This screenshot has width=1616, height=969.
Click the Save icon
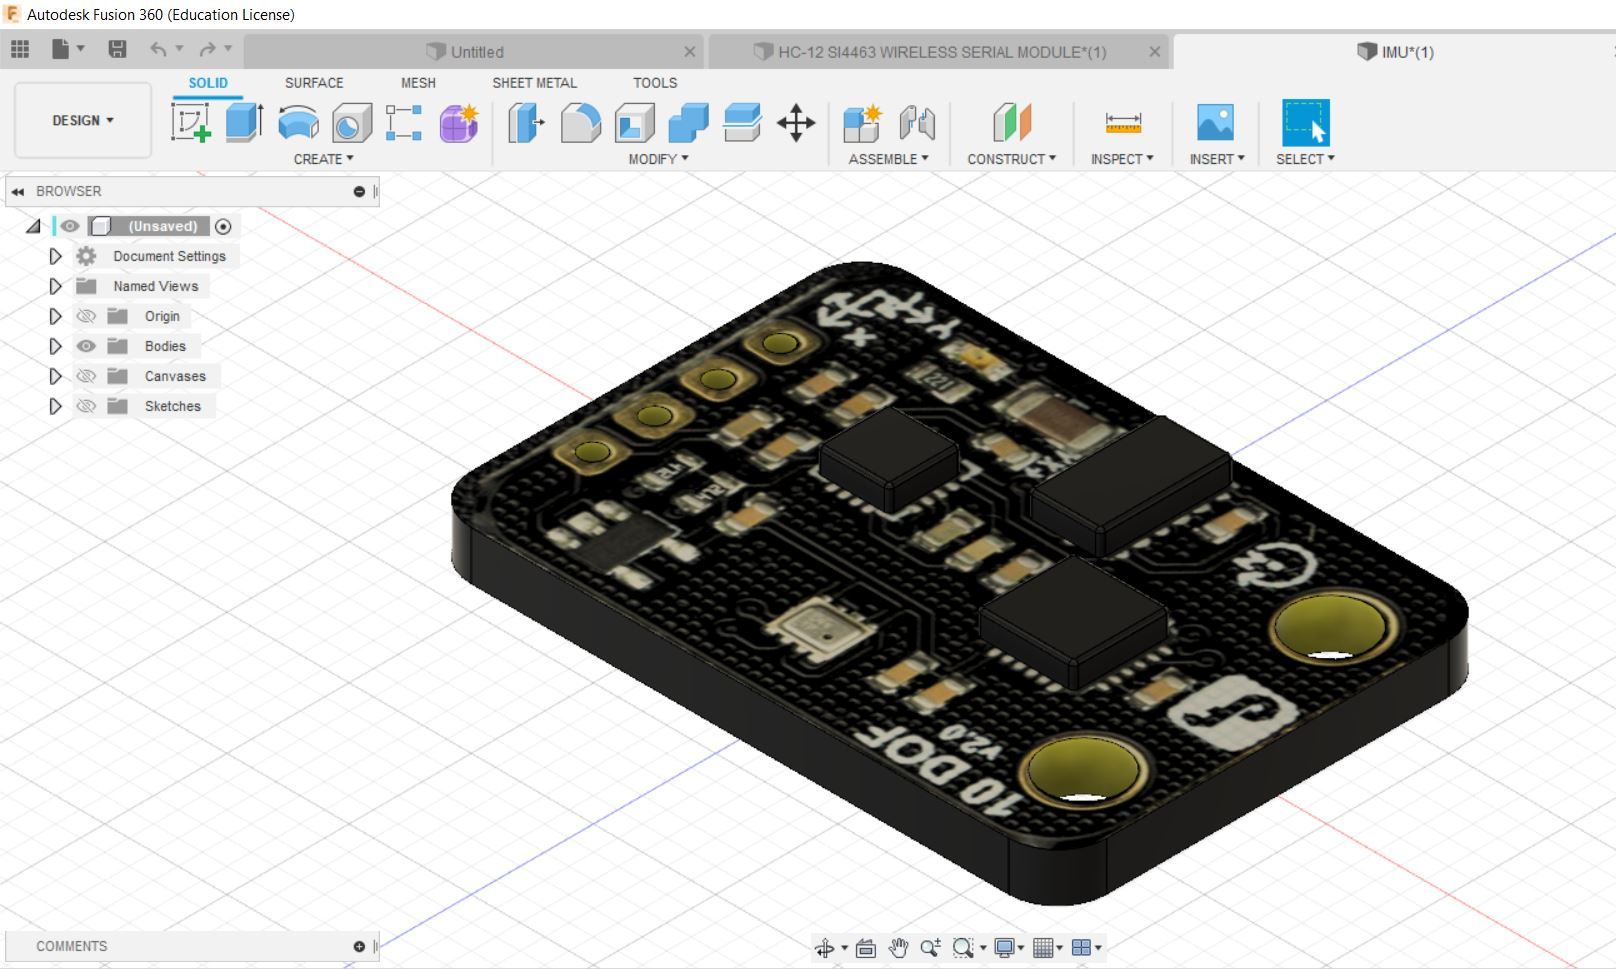click(x=117, y=49)
